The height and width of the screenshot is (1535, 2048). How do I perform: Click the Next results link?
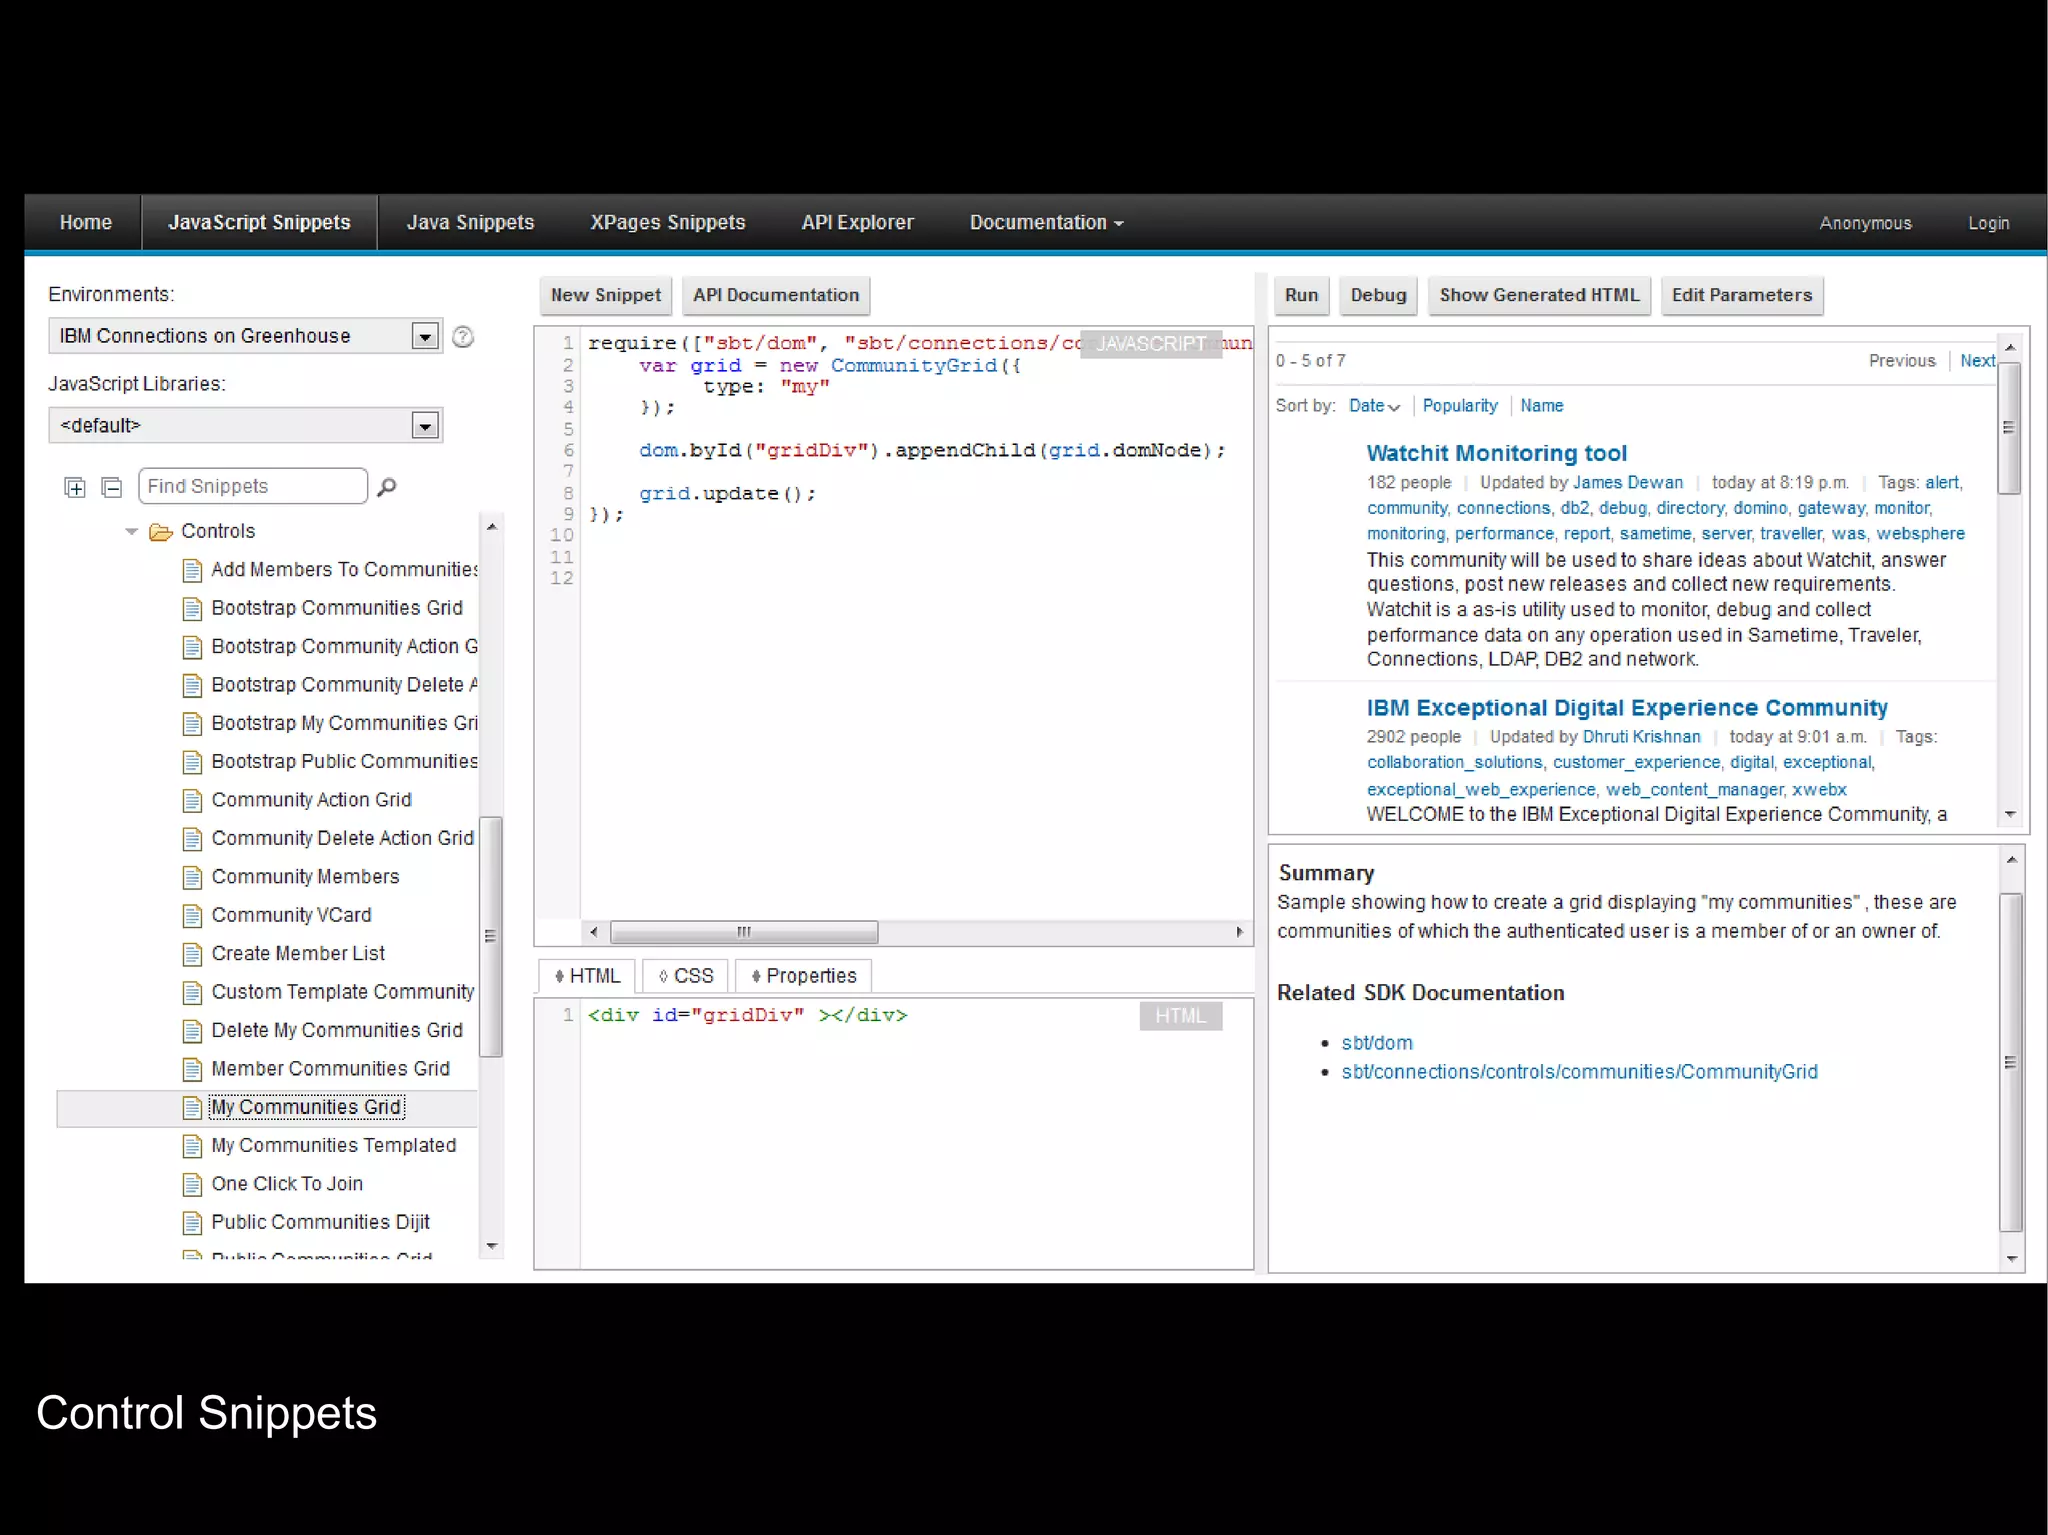tap(1977, 361)
